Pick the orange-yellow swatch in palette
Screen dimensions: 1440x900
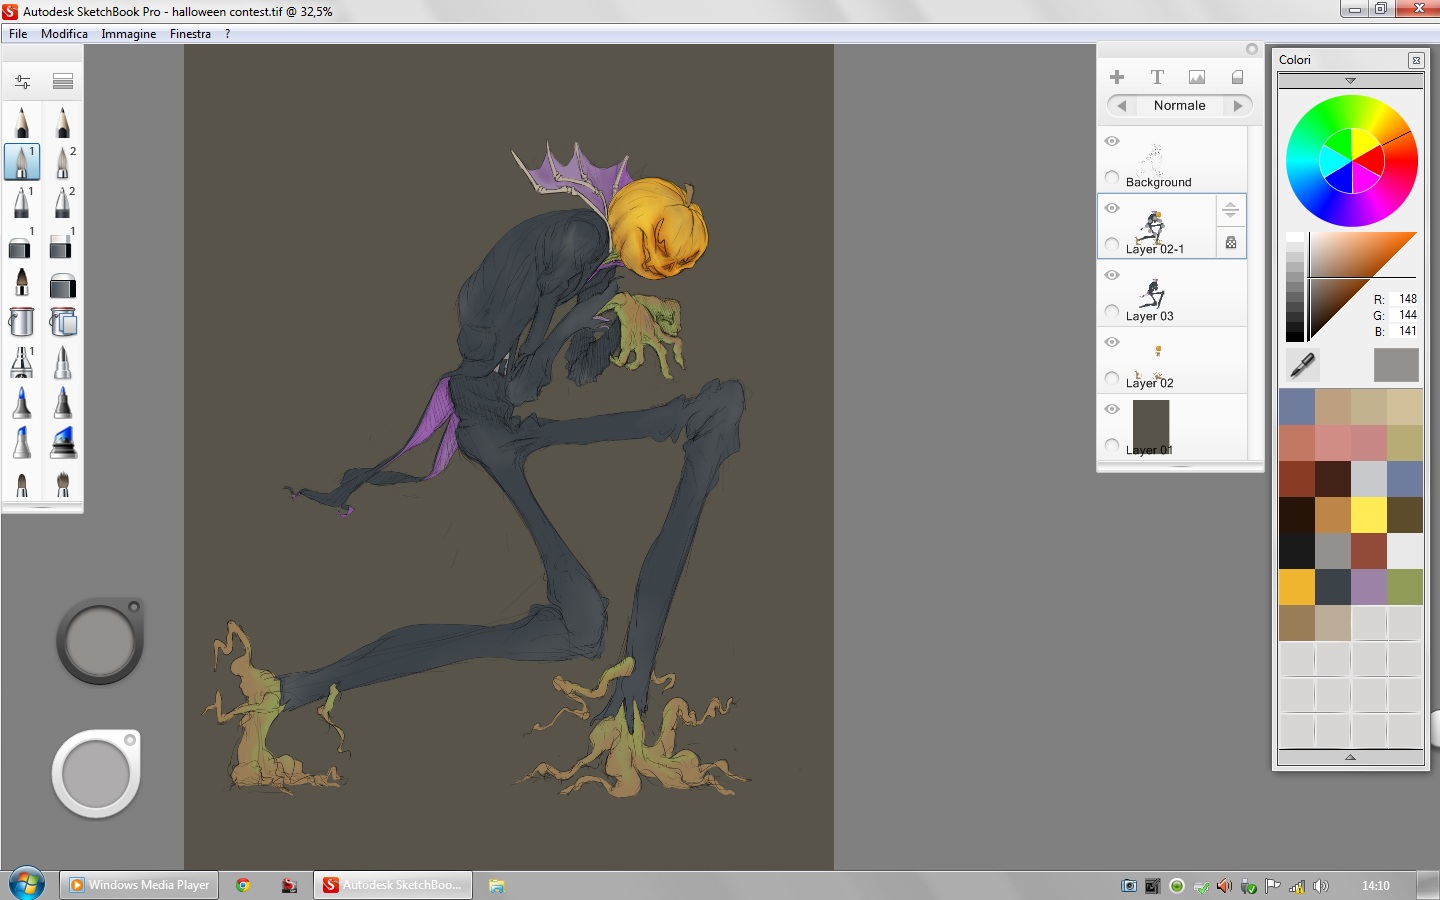coord(1297,587)
